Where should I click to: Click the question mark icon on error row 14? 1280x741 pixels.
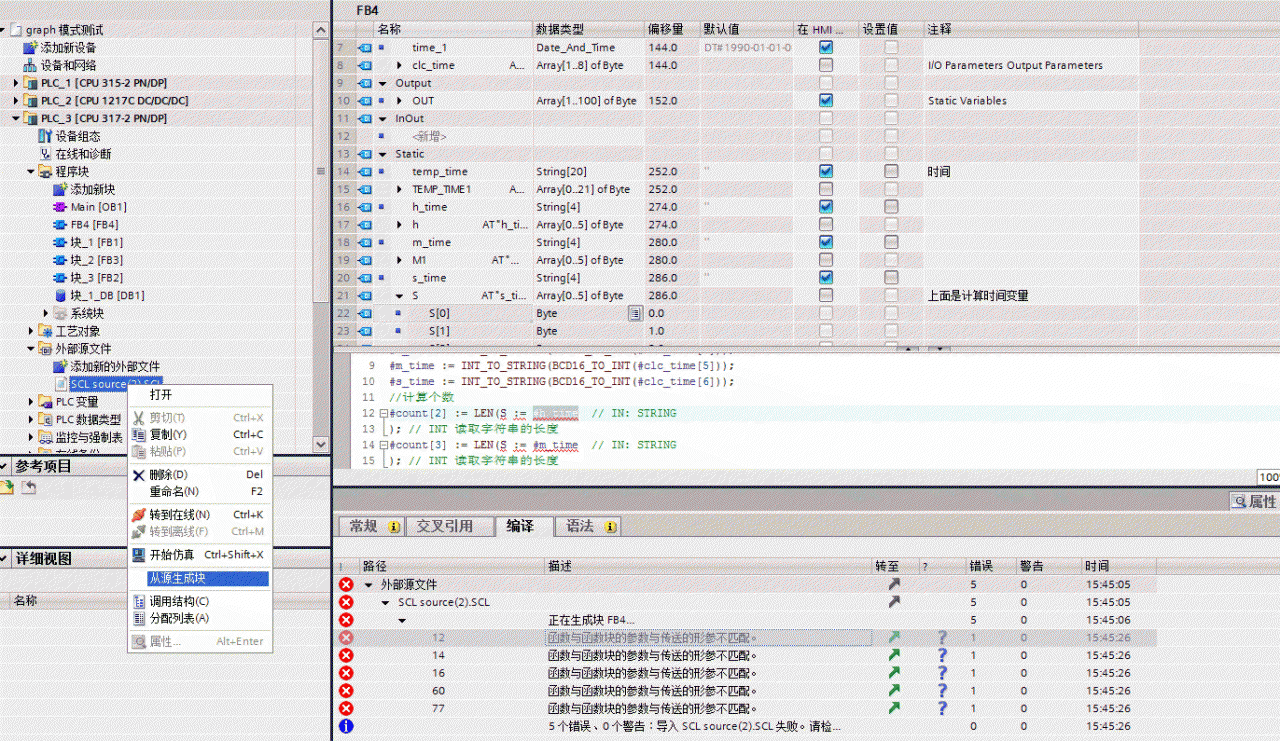tap(940, 655)
